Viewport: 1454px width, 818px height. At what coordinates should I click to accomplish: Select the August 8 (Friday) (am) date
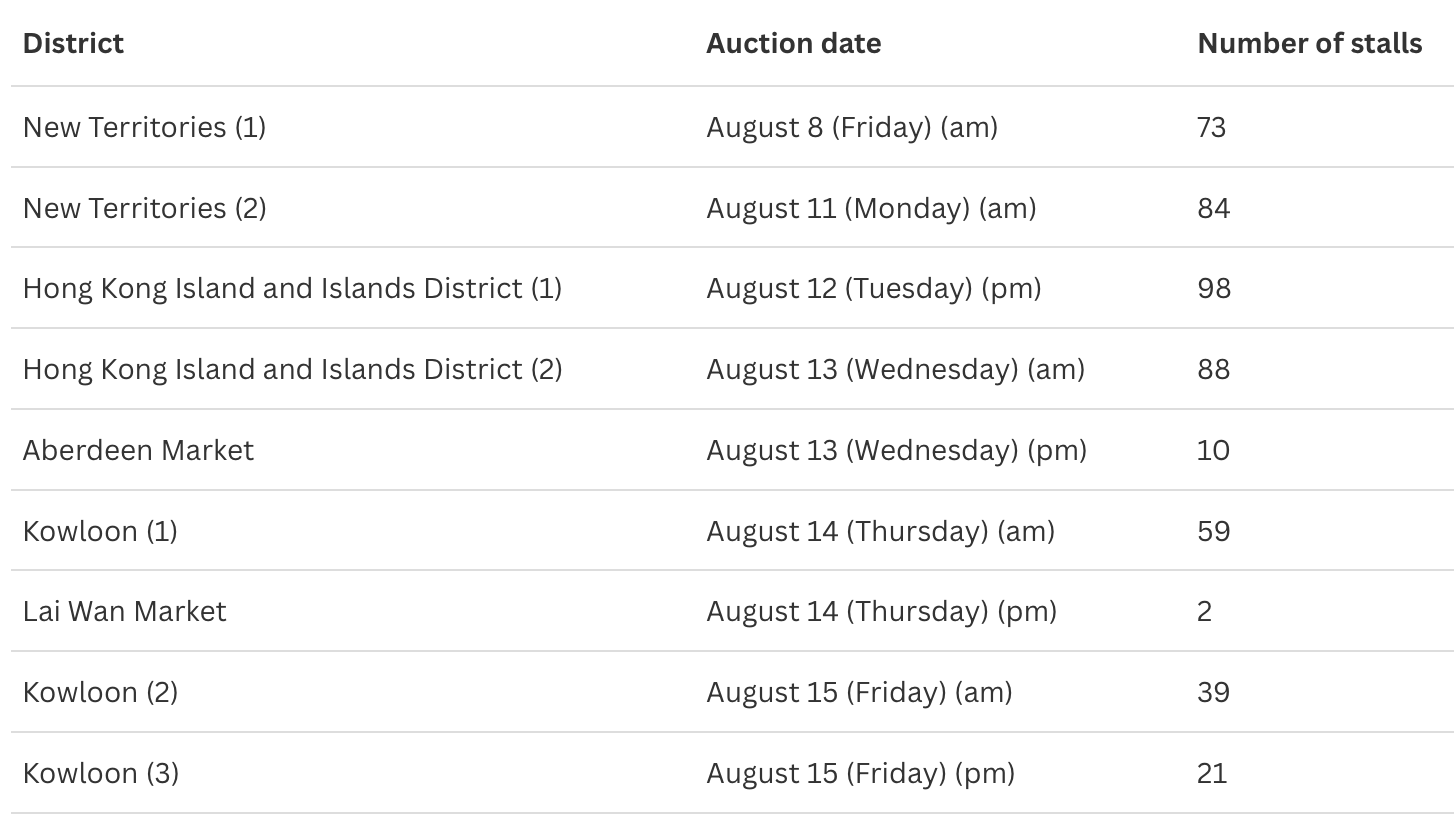tap(851, 127)
